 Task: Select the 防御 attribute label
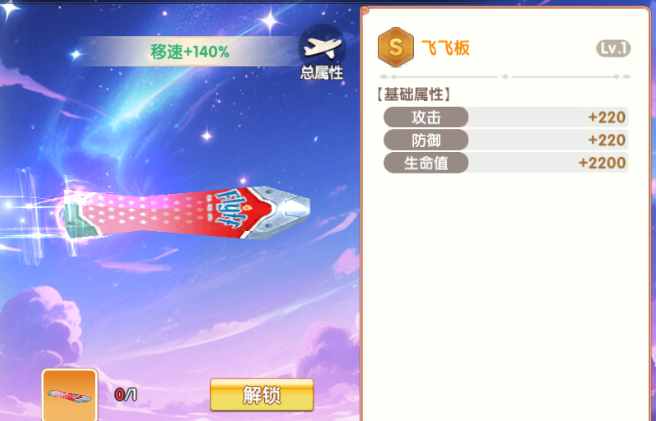426,140
